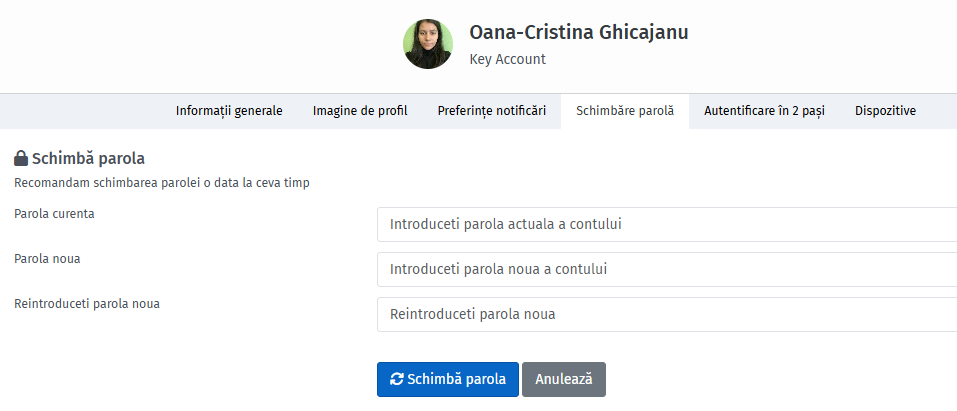Click the new password input field
The height and width of the screenshot is (411, 957).
click(x=667, y=269)
